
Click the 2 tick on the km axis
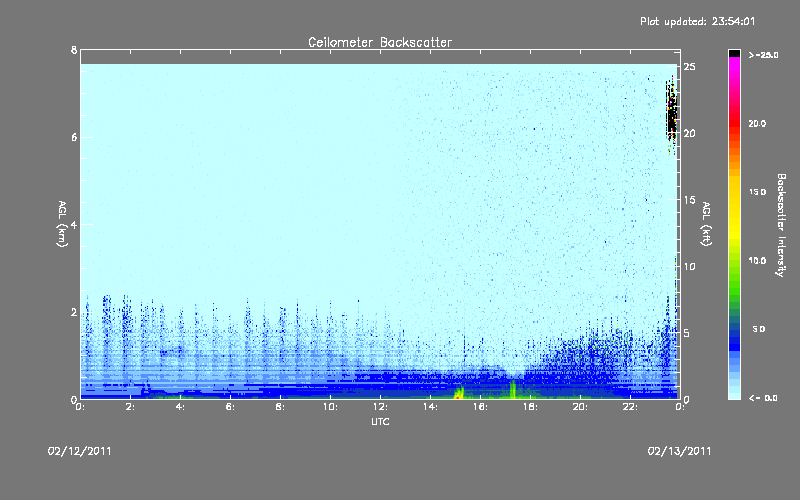tap(74, 312)
